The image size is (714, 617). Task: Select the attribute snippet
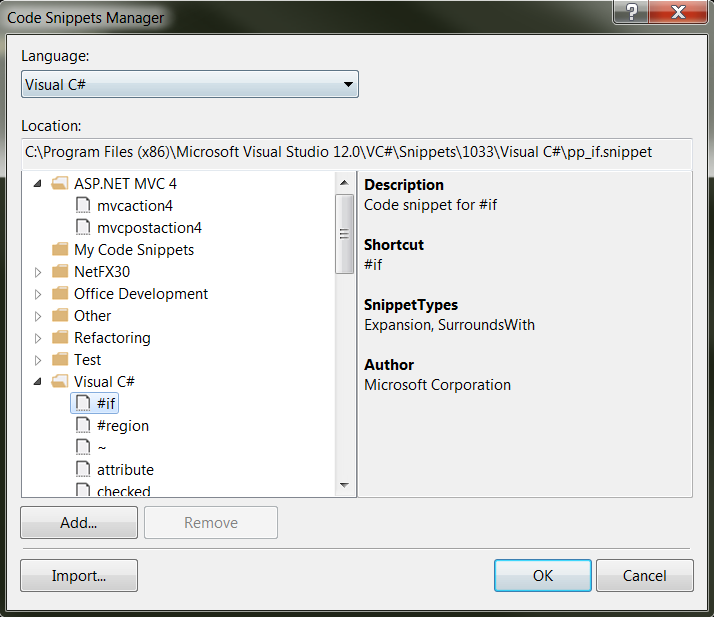pos(125,469)
